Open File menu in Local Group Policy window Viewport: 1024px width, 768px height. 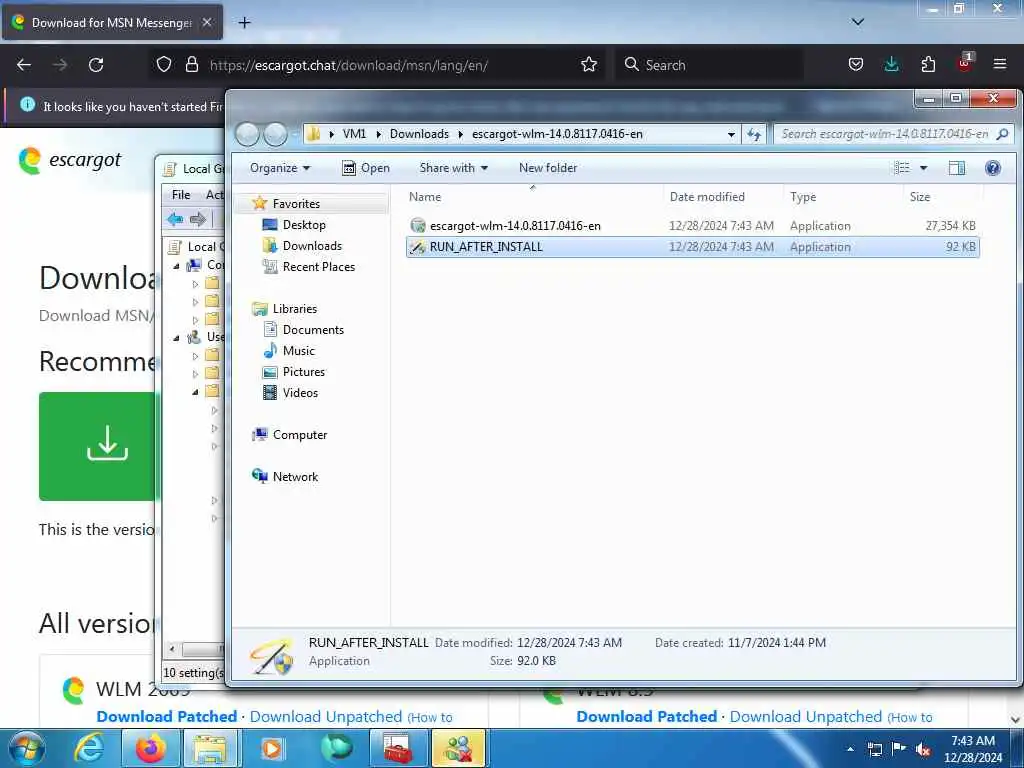pyautogui.click(x=181, y=195)
